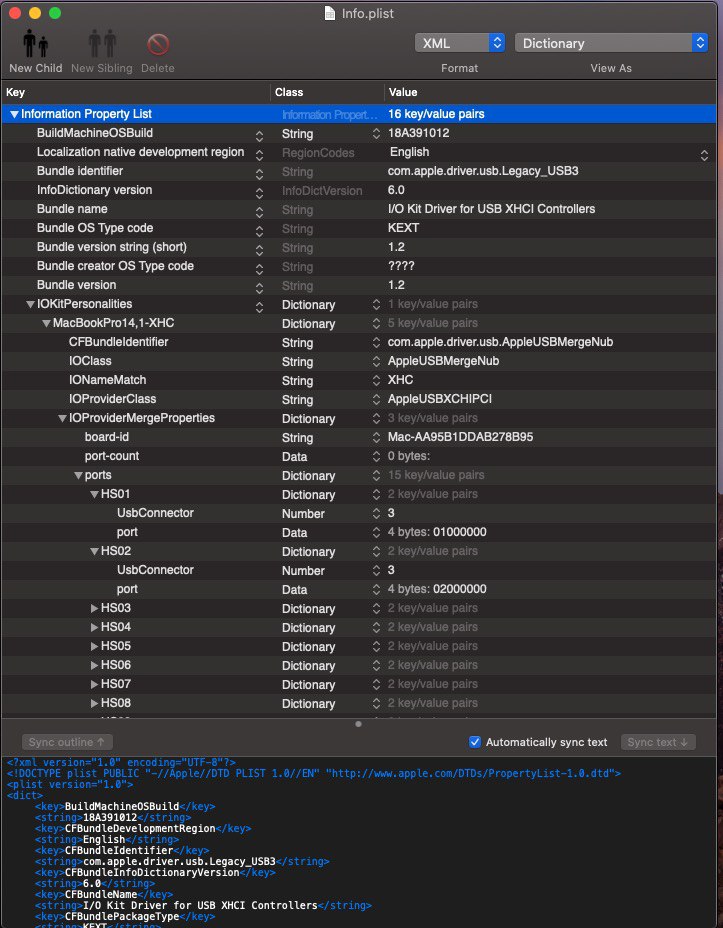
Task: Open class stepper for board-id row
Action: click(x=376, y=437)
